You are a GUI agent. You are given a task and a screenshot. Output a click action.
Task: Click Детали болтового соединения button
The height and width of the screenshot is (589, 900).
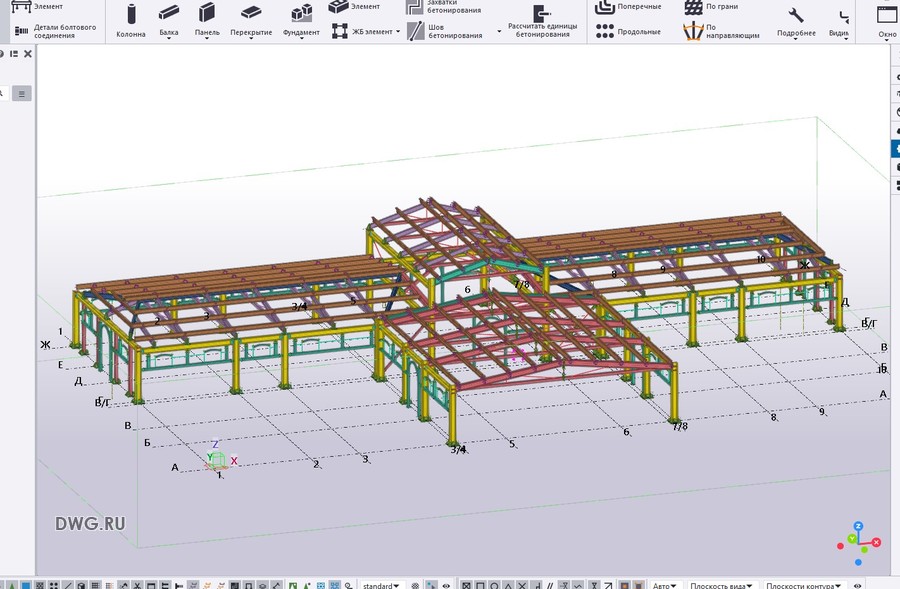coord(22,31)
